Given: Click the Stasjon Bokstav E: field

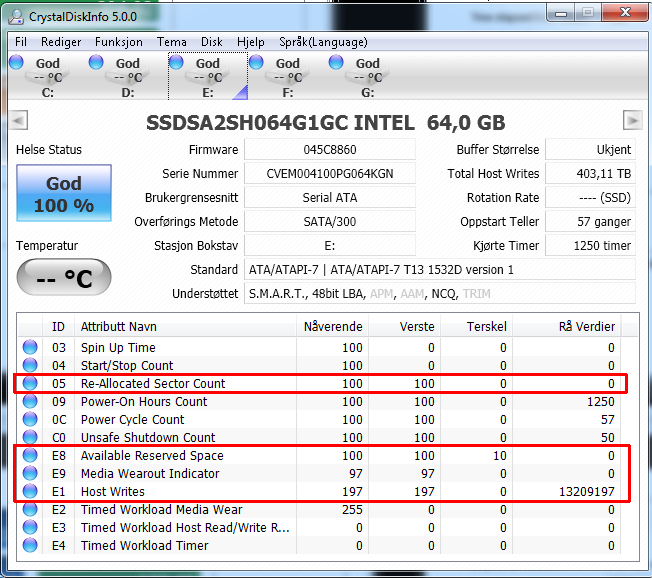Looking at the screenshot, I should point(330,246).
